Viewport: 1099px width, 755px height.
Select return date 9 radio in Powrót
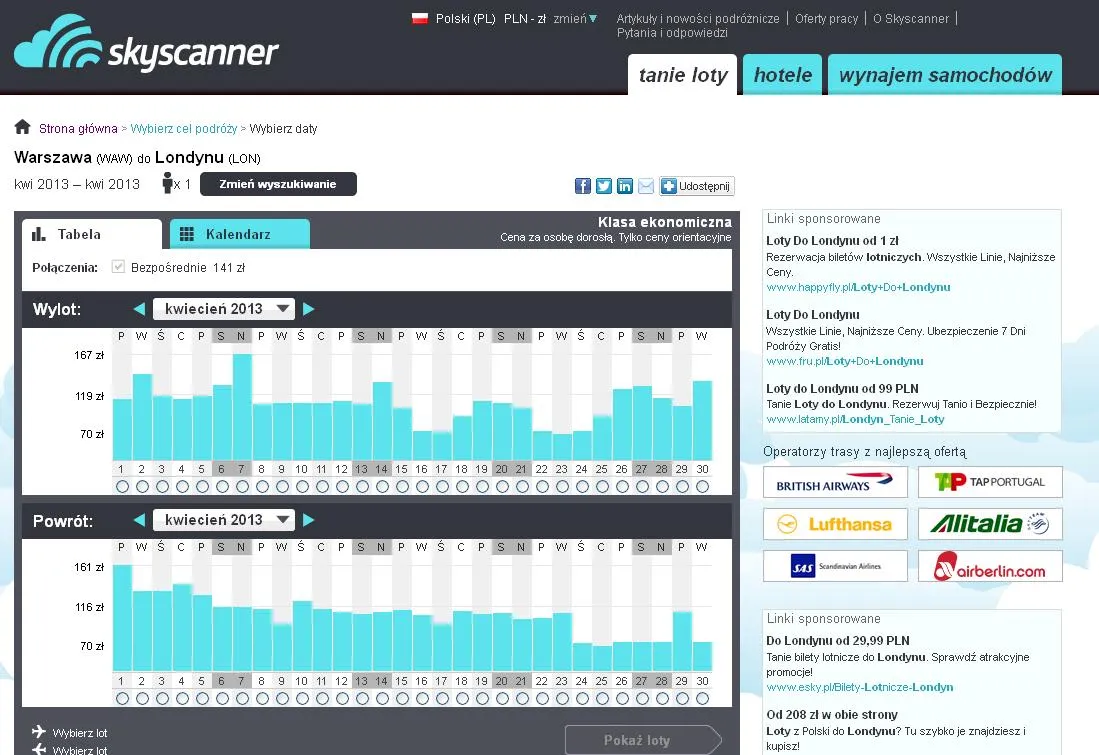tap(282, 698)
